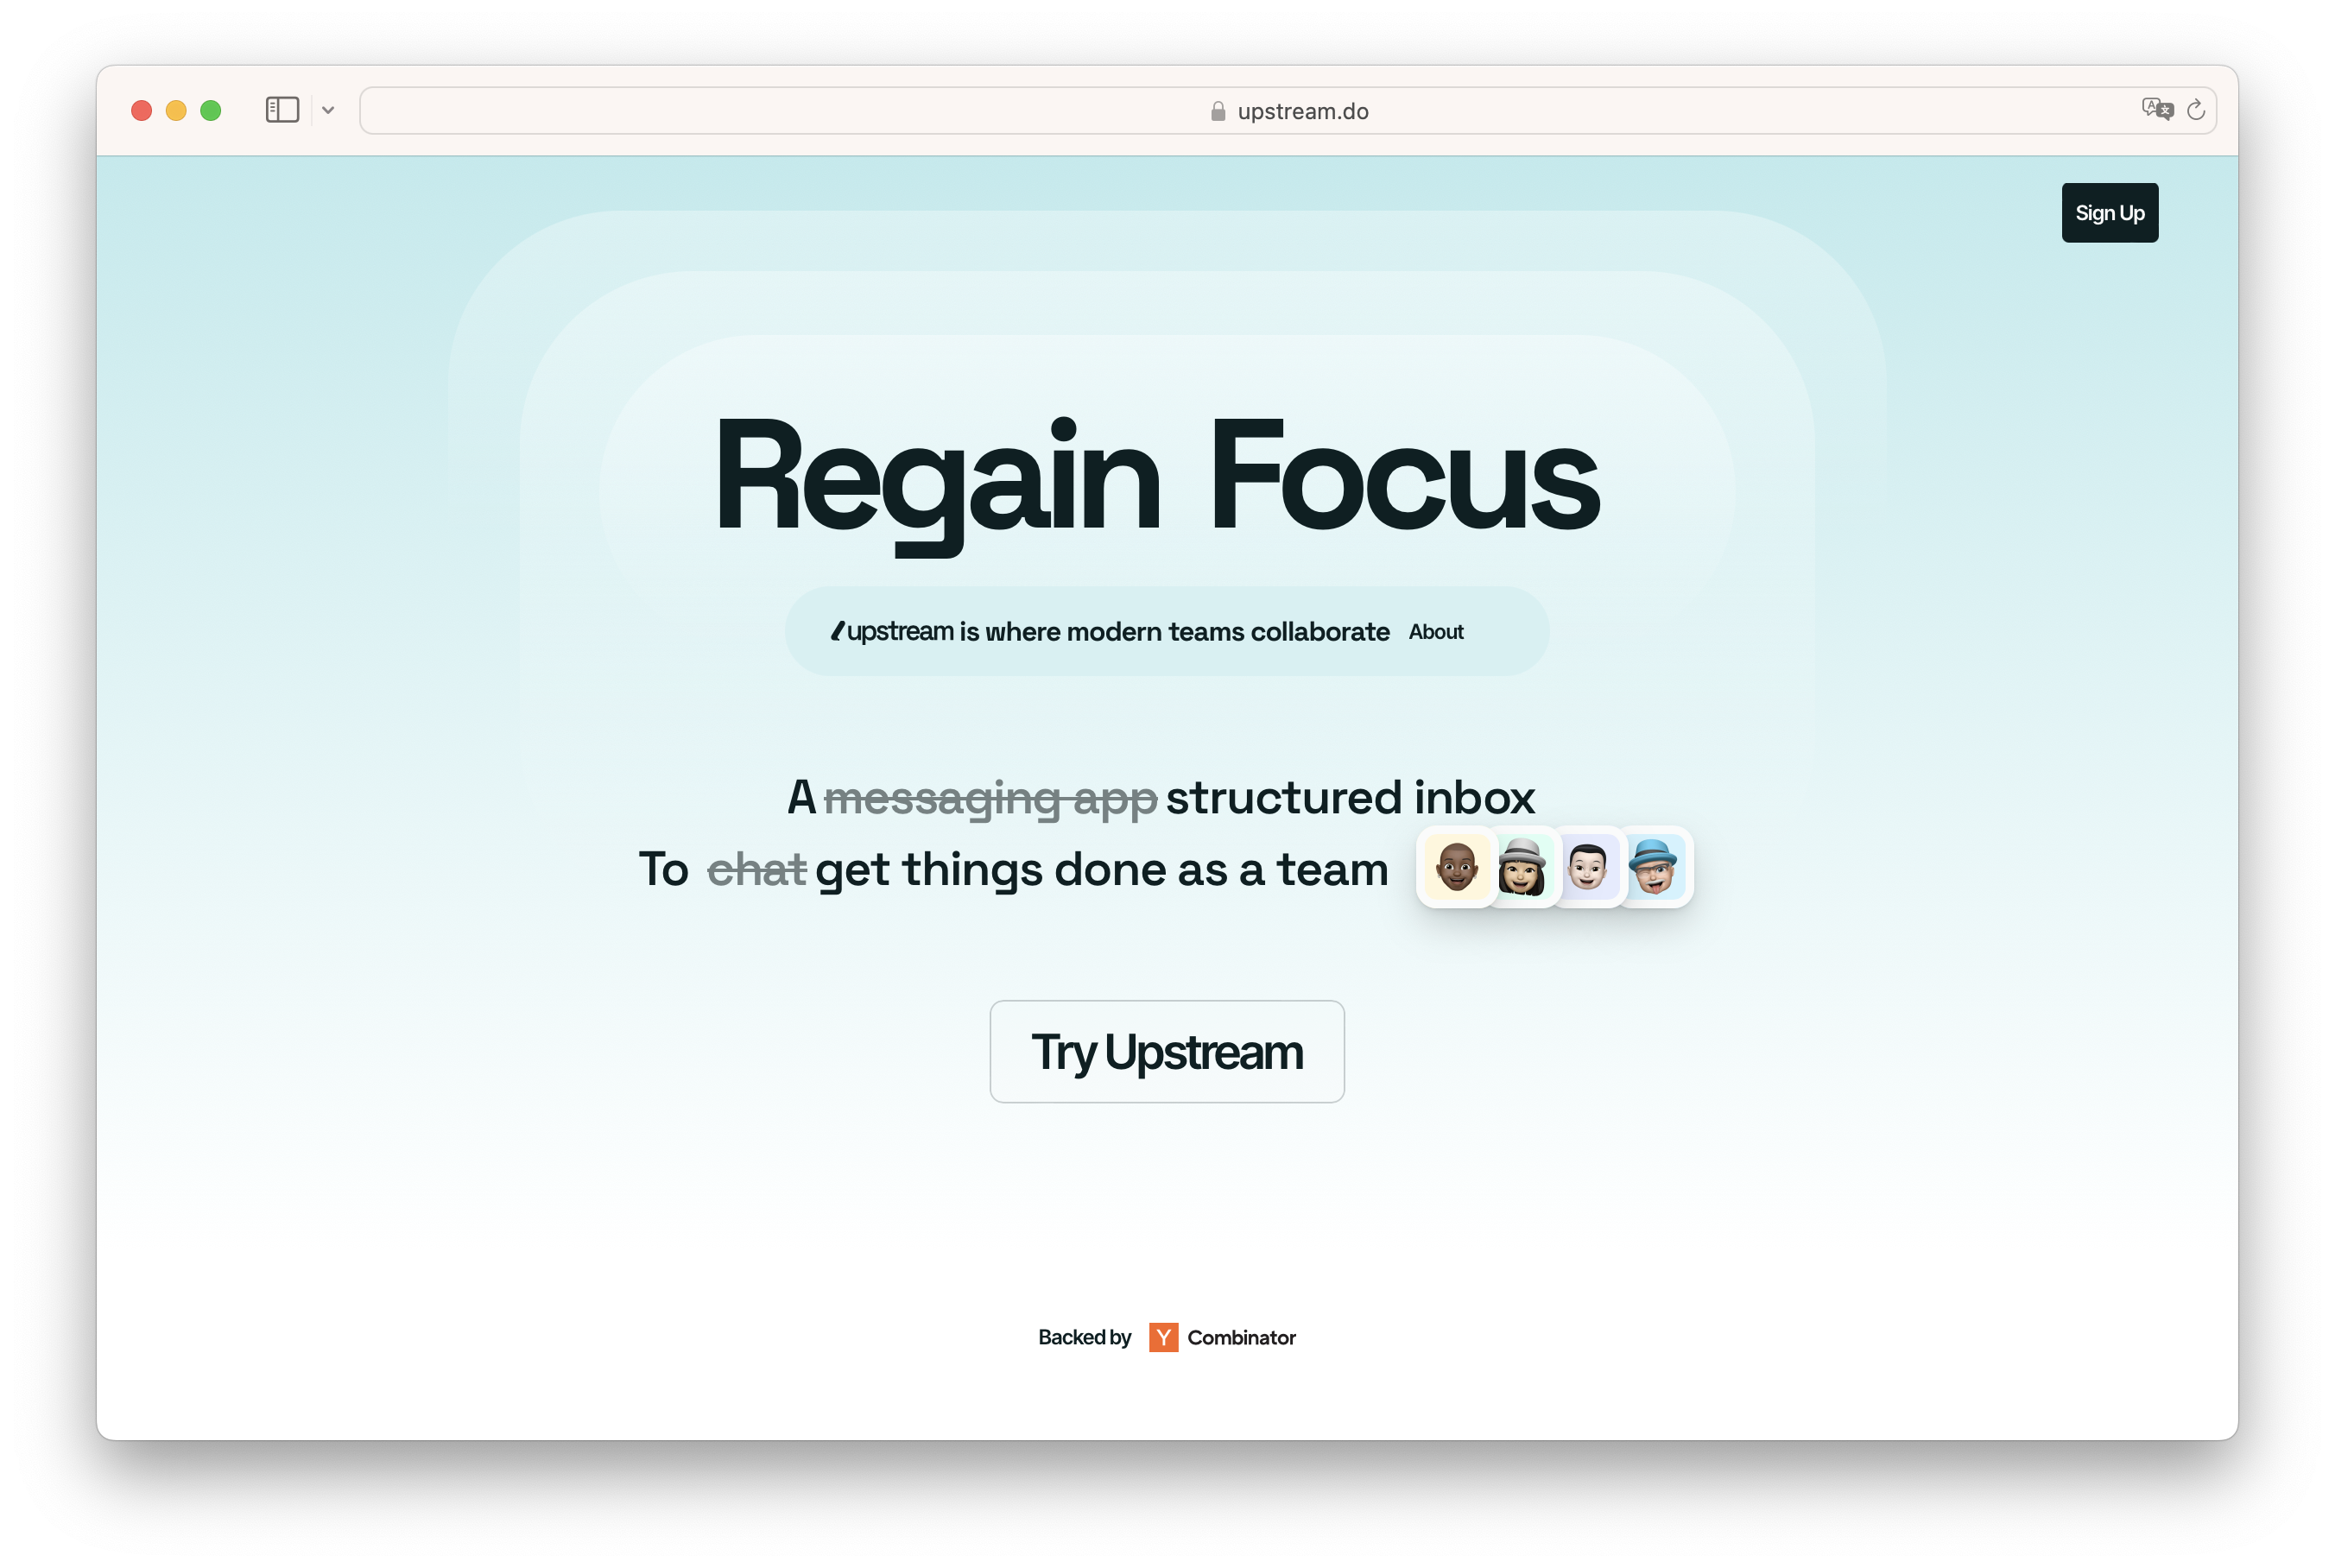Click the translate page icon
2335x1568 pixels.
(2157, 109)
